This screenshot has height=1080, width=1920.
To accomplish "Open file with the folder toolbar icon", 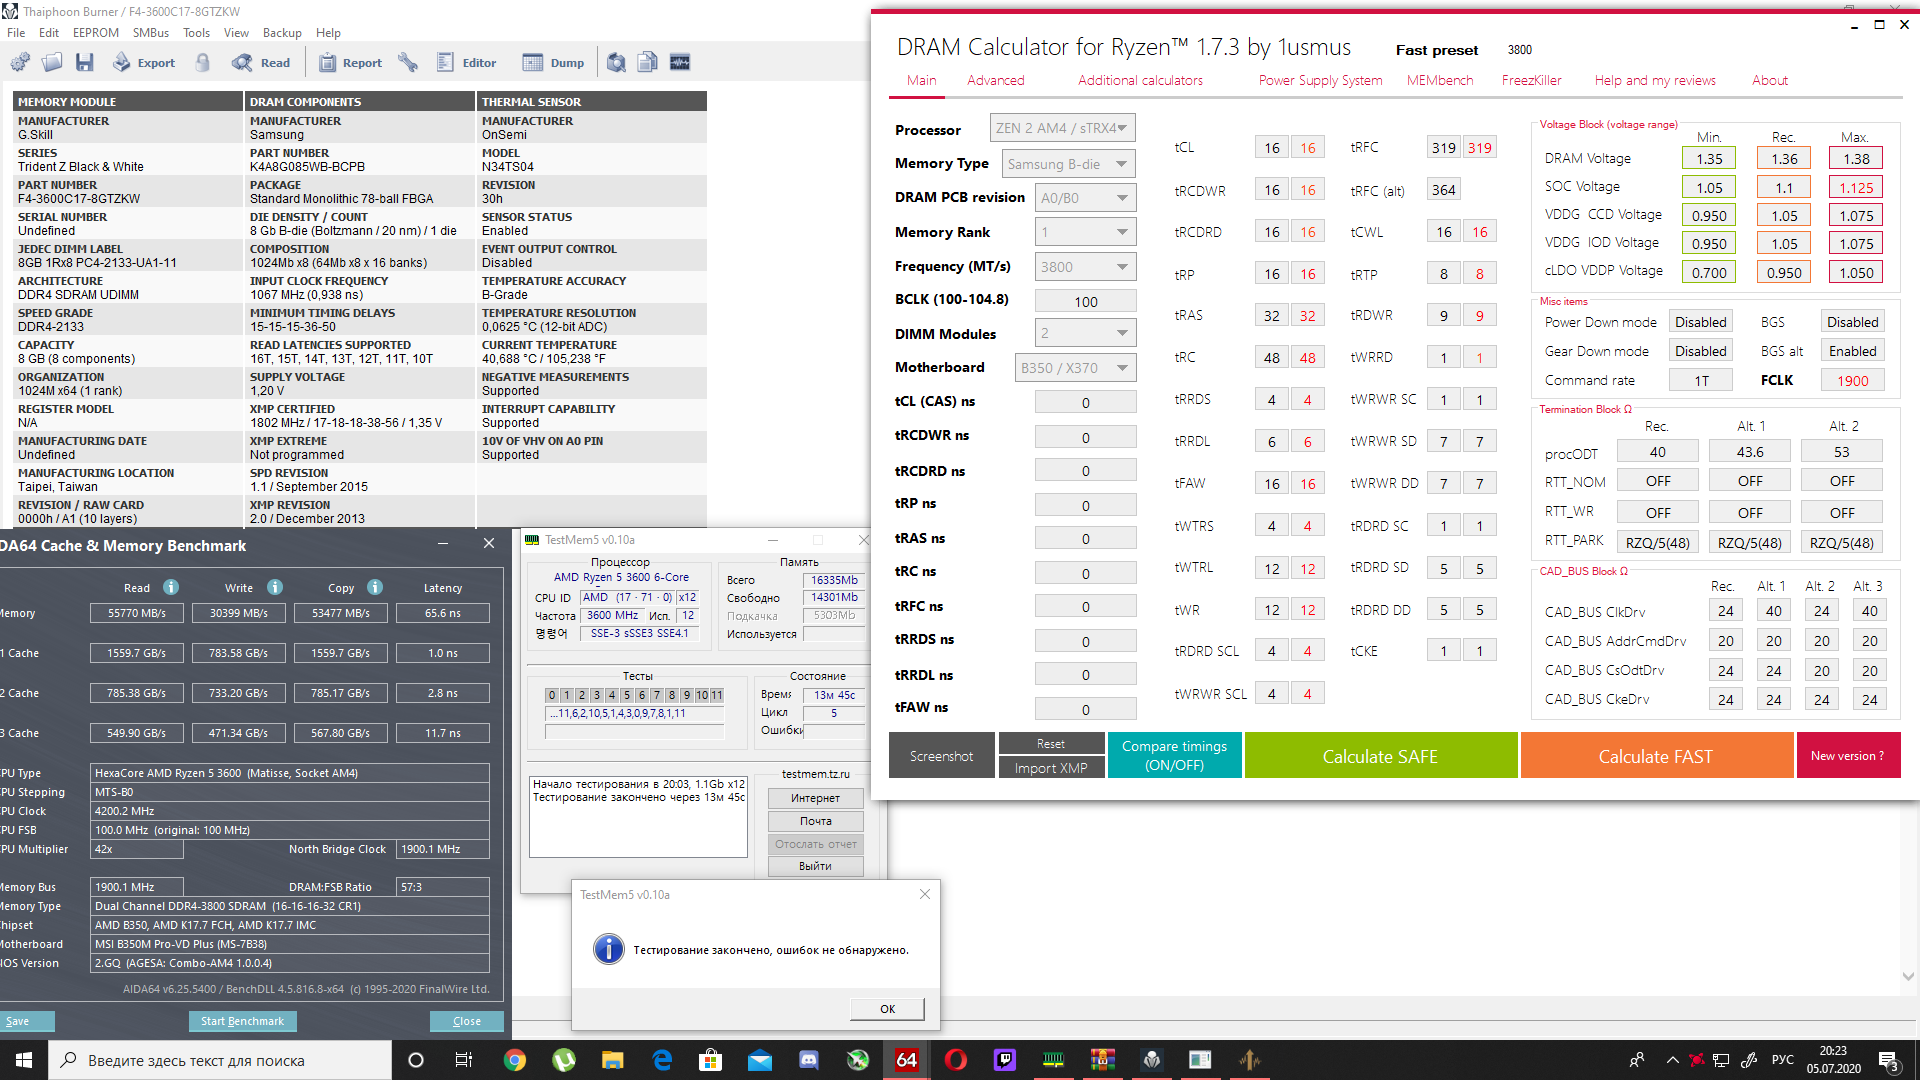I will tap(52, 63).
